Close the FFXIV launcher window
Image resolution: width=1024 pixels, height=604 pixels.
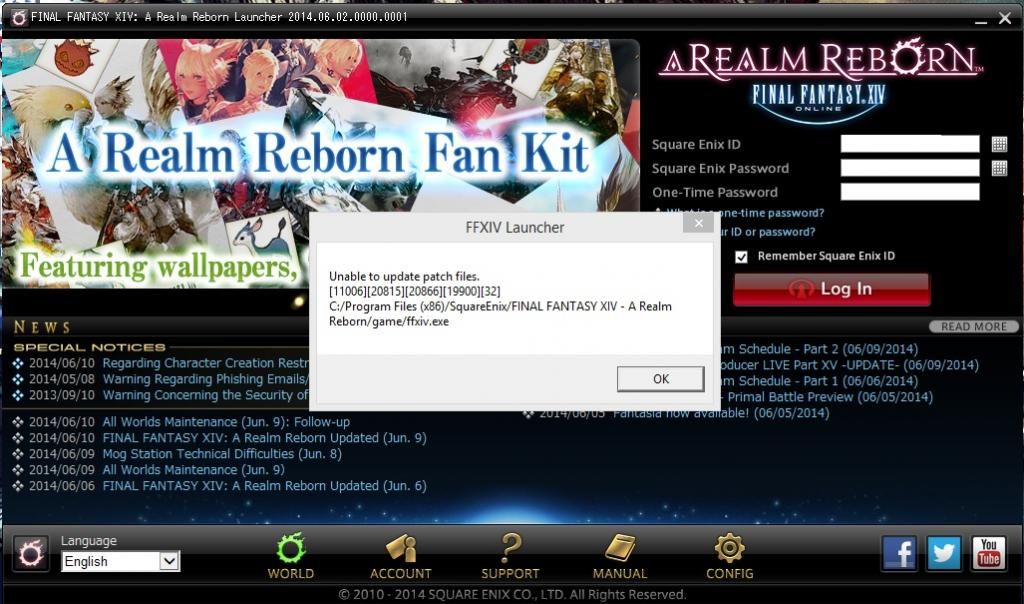pos(1005,18)
